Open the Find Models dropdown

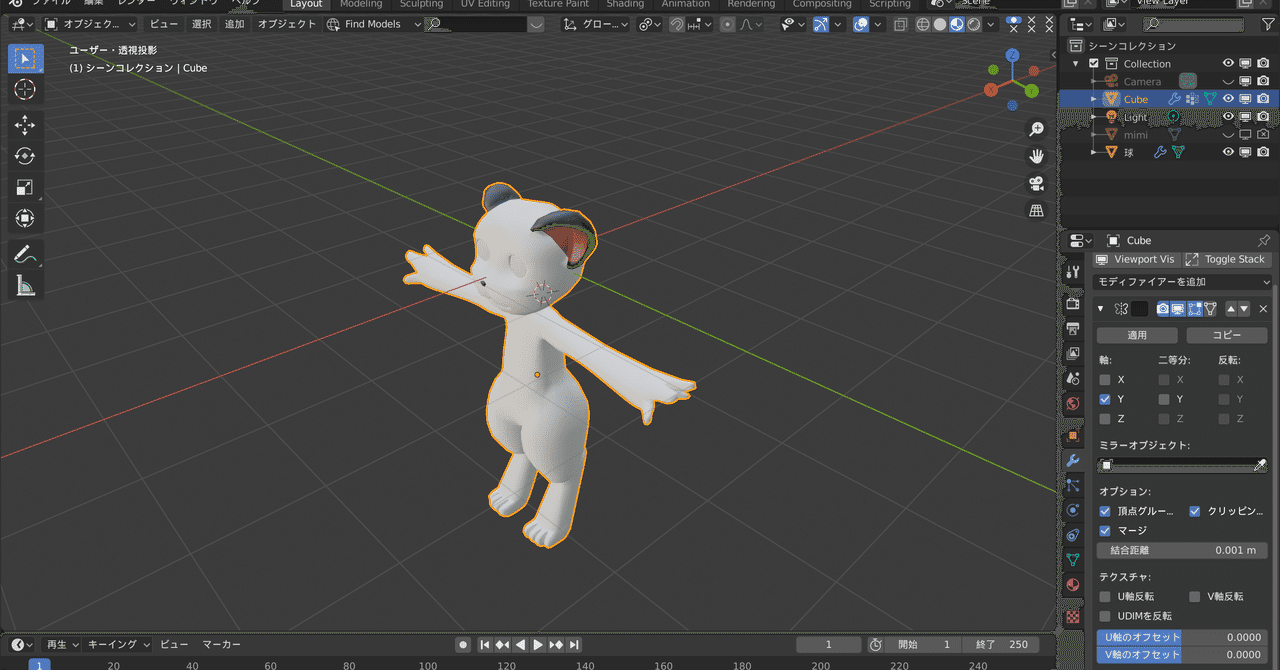(x=374, y=24)
